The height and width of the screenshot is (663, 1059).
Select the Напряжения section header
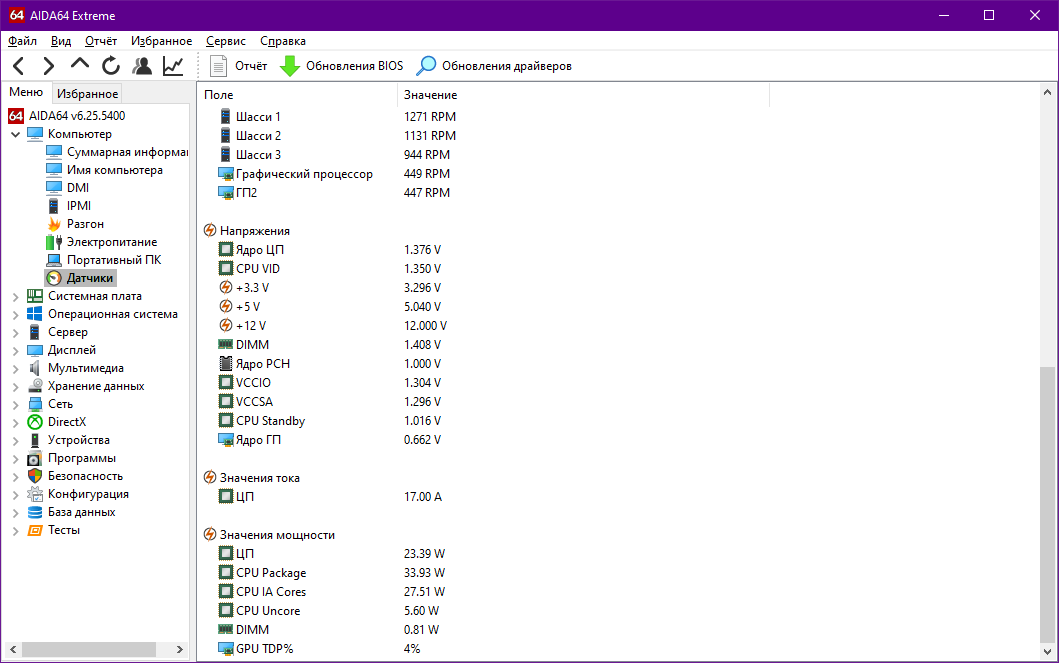coord(247,231)
